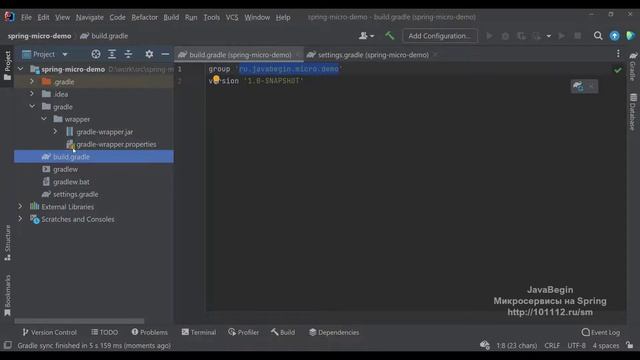640x360 pixels.
Task: Collapse spring-micro-demo root node
Action: pyautogui.click(x=20, y=69)
